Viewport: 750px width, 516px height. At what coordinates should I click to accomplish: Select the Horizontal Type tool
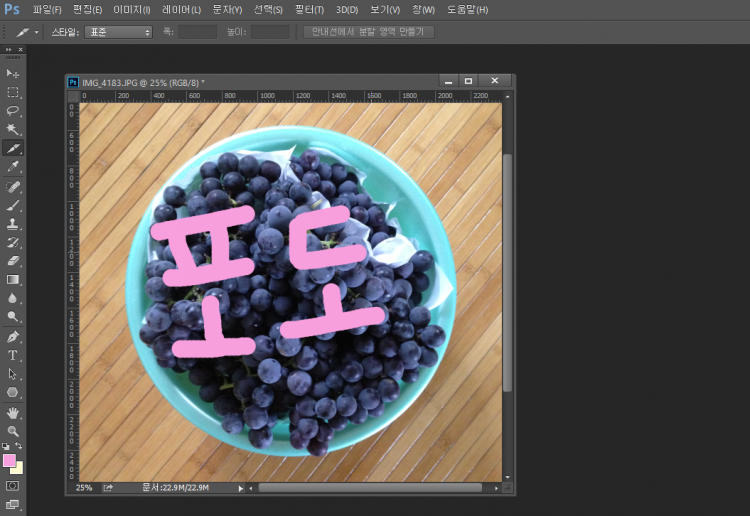(x=13, y=355)
